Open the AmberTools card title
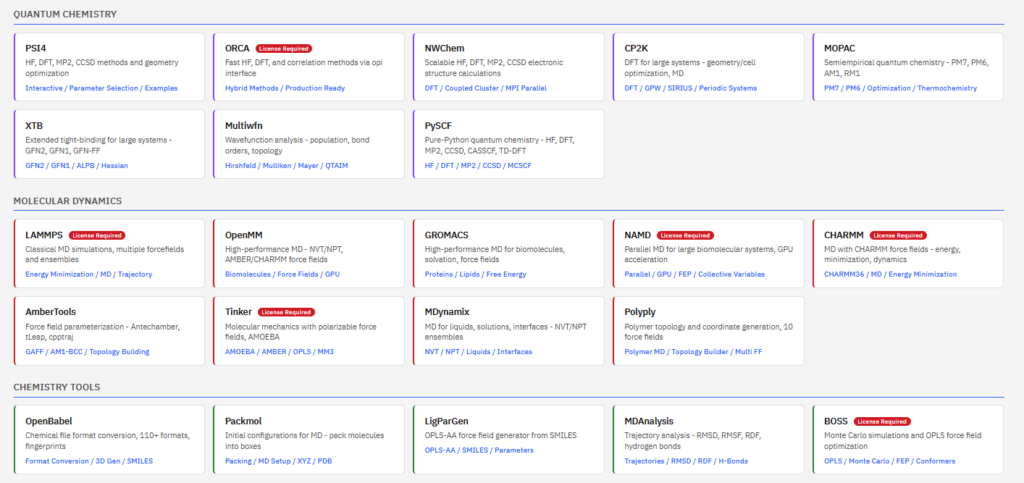This screenshot has height=483, width=1024. [x=50, y=311]
